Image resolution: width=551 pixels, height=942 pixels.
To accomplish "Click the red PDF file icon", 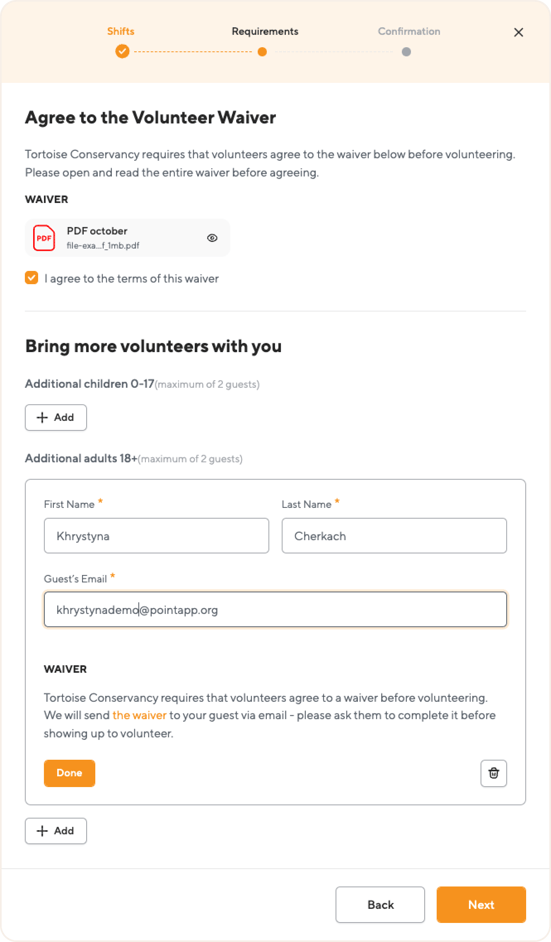I will 44,238.
